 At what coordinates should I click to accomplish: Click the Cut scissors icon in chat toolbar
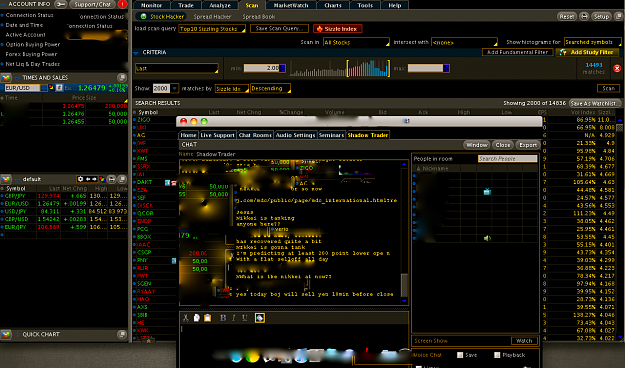[186, 318]
